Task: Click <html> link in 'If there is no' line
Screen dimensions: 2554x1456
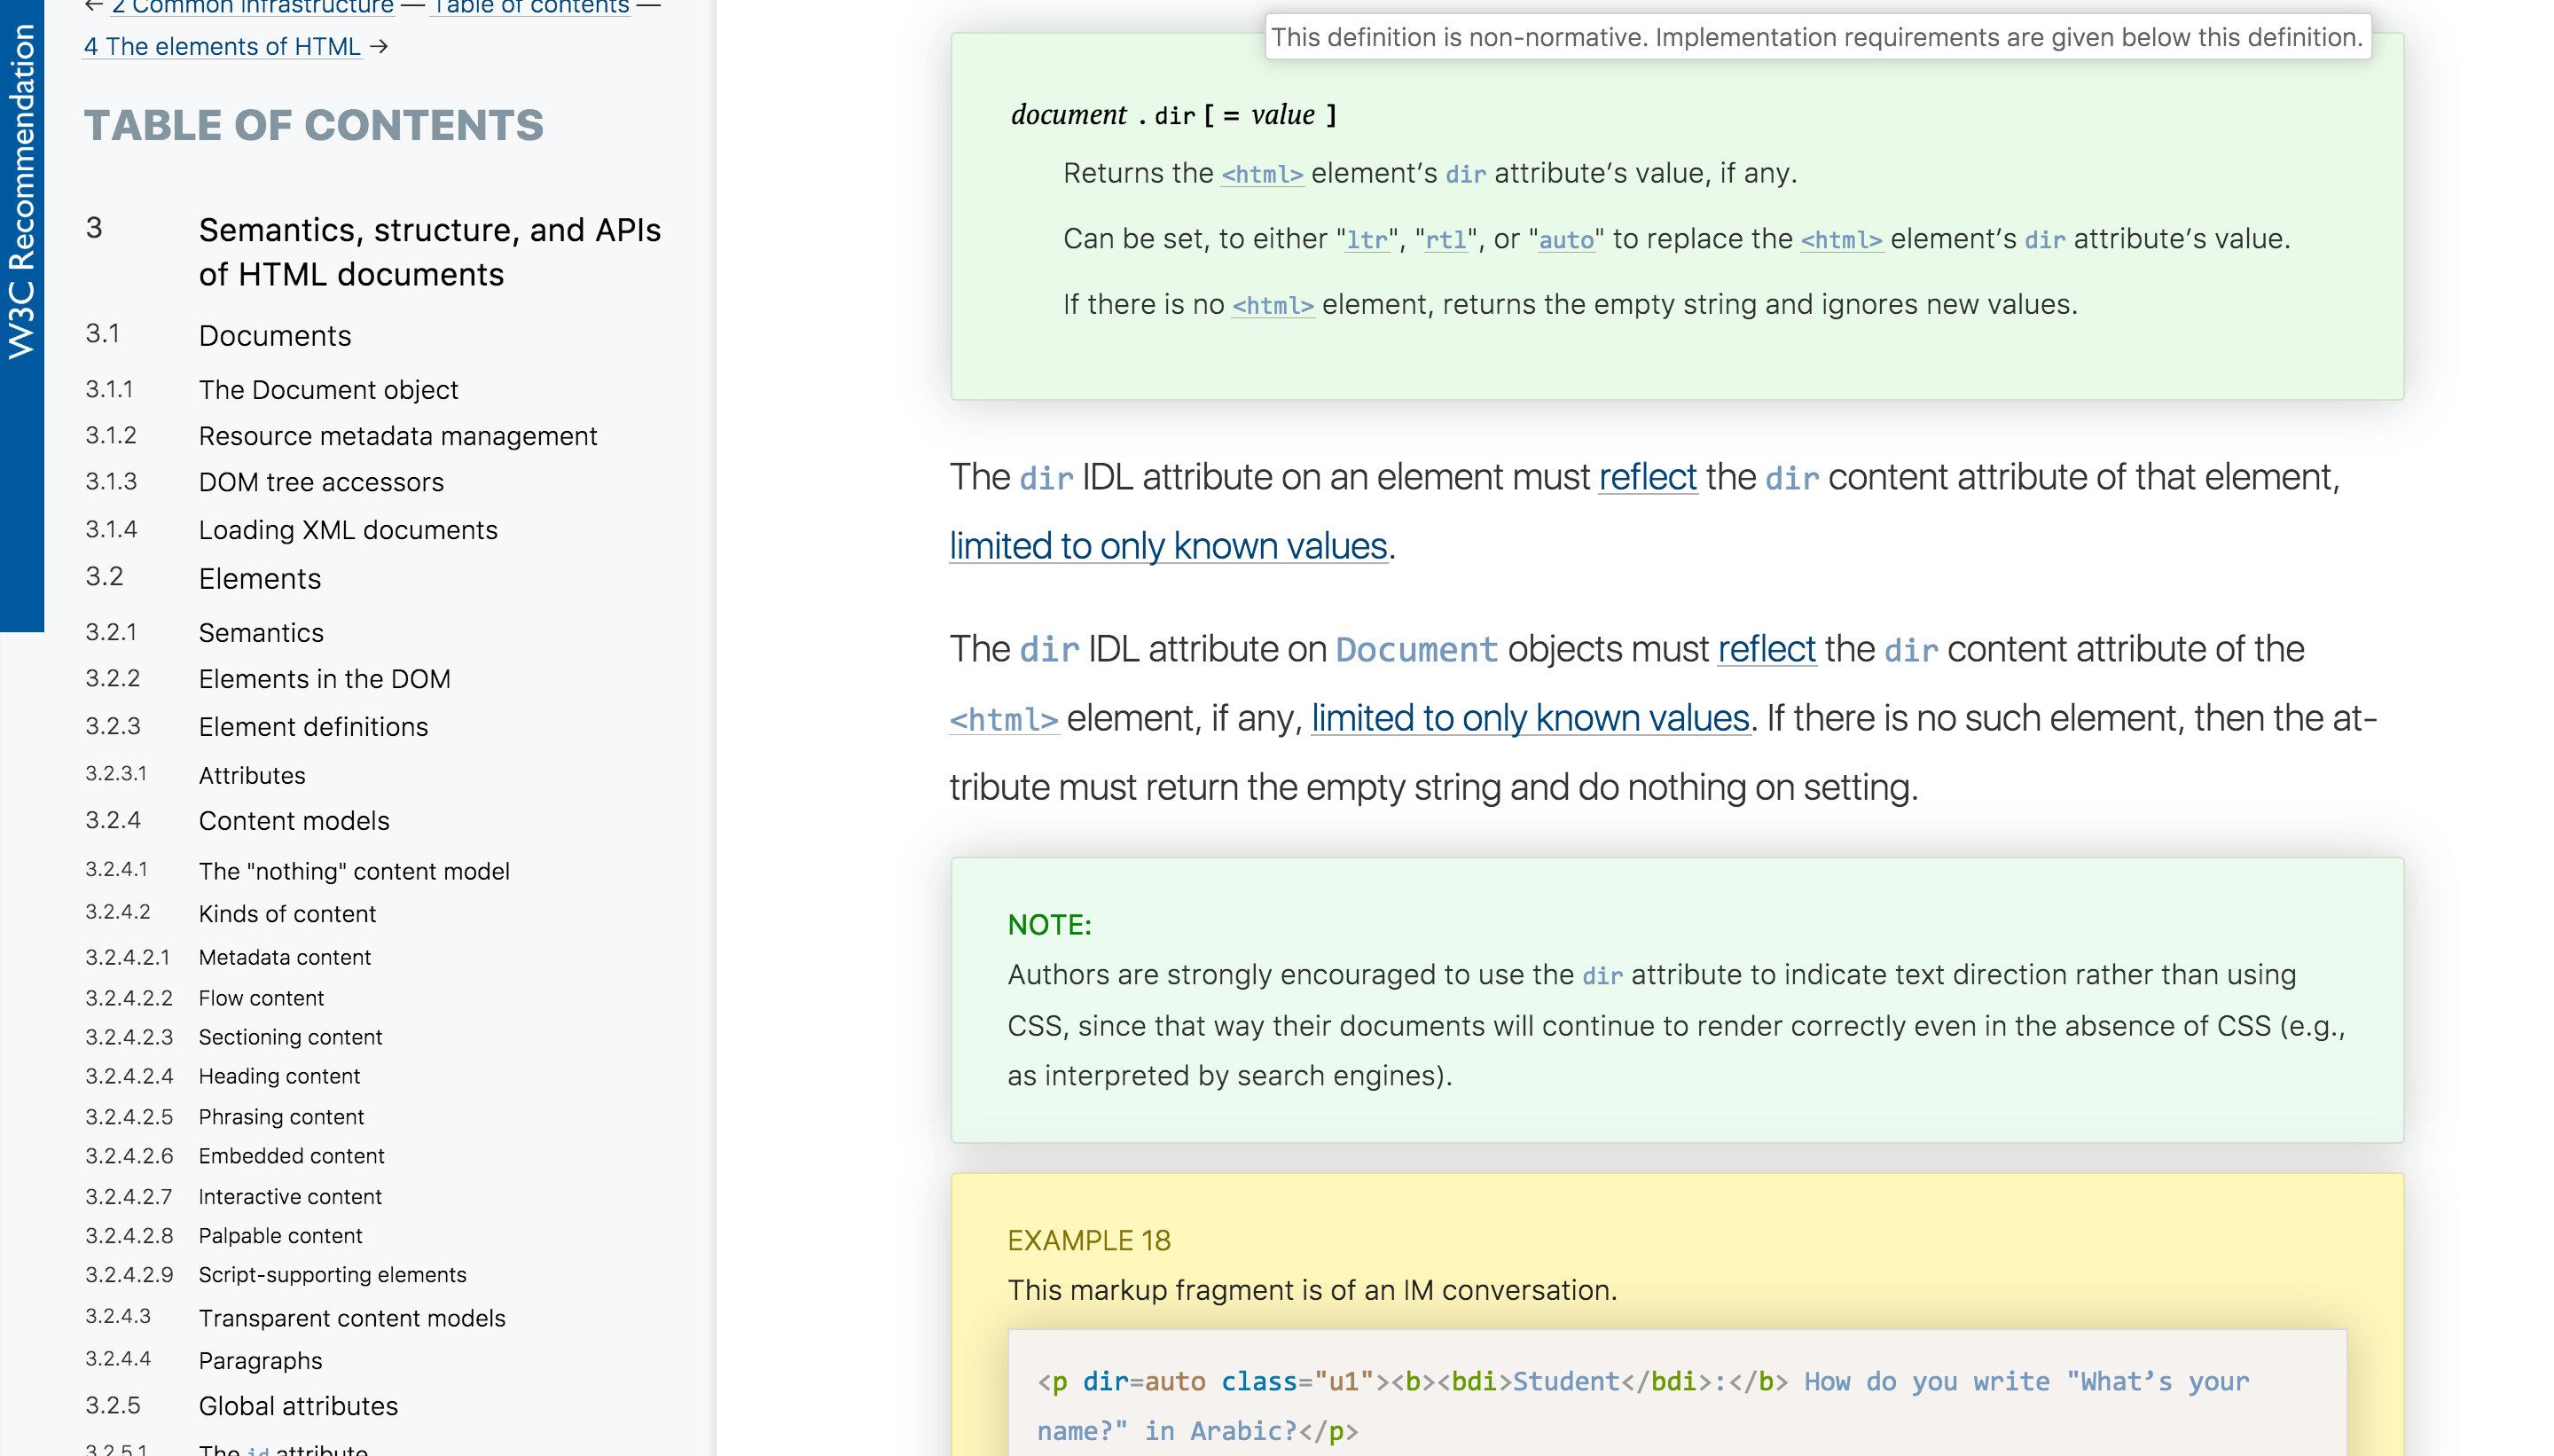Action: pos(1272,305)
